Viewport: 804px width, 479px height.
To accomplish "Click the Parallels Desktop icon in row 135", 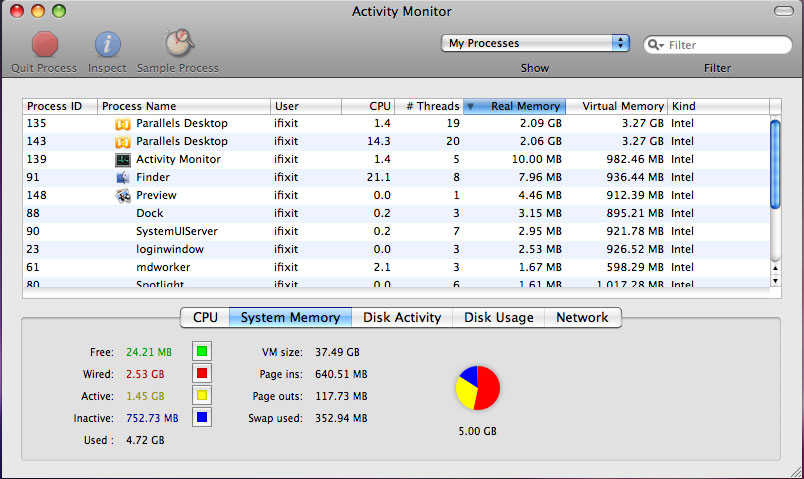I will pos(123,124).
